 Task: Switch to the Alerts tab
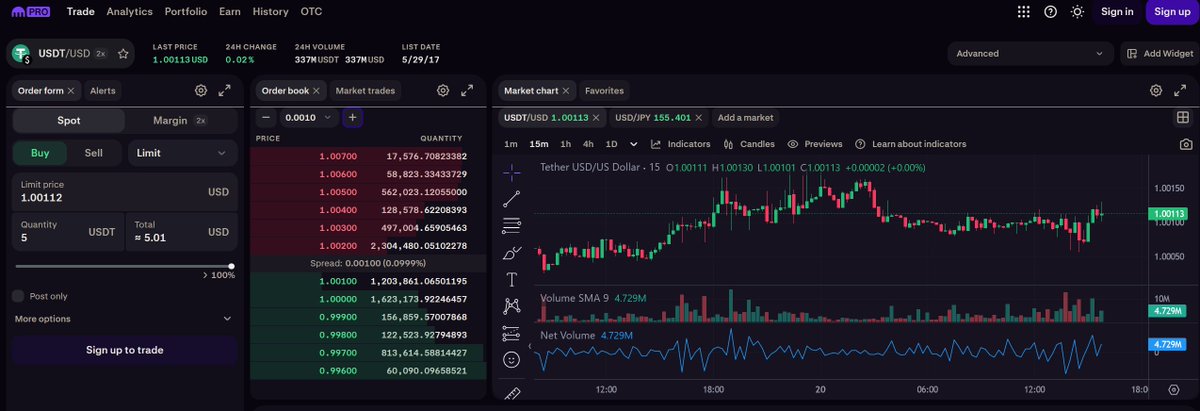point(103,91)
